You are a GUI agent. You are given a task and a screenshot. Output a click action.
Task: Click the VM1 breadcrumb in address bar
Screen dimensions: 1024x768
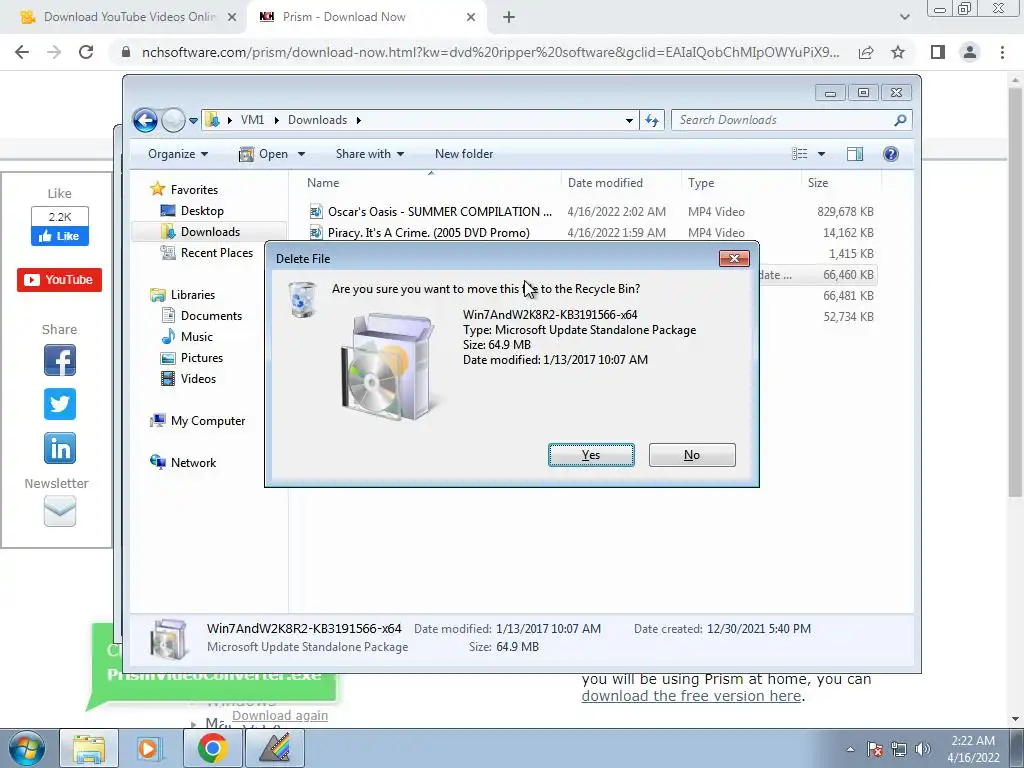pyautogui.click(x=252, y=120)
